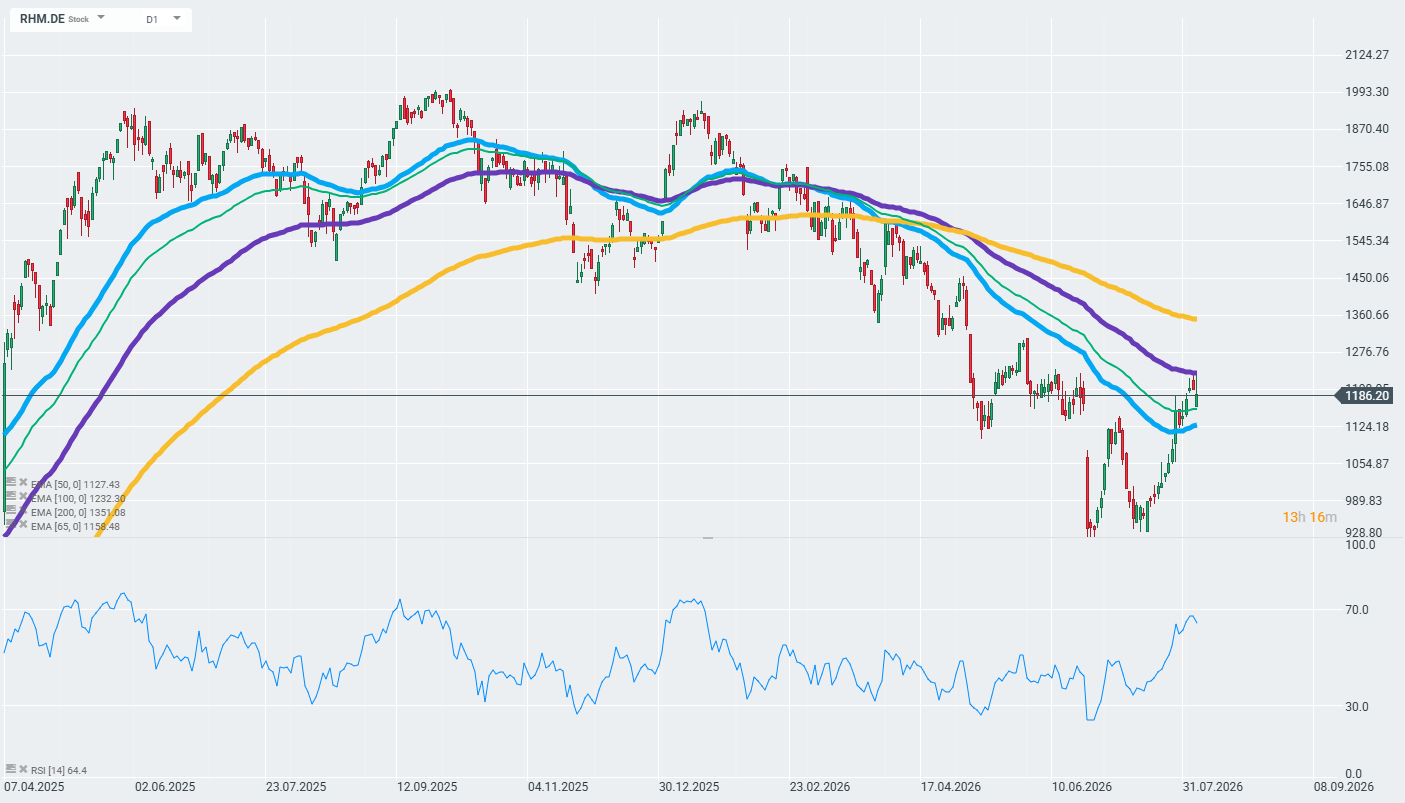Click the 1646.87 price axis label
This screenshot has width=1405, height=803.
point(1367,204)
